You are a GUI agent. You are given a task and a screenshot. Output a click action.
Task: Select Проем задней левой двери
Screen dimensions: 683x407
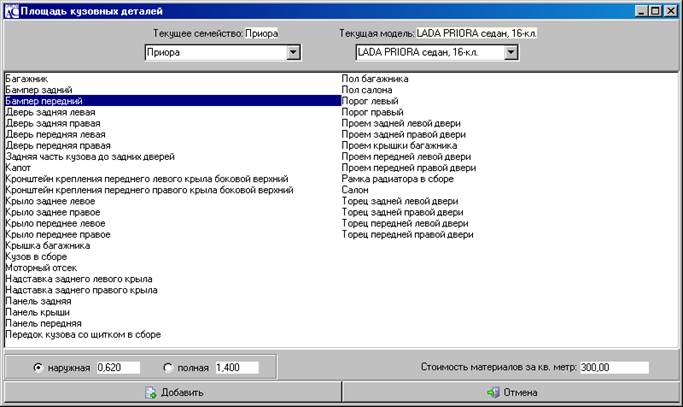[401, 123]
